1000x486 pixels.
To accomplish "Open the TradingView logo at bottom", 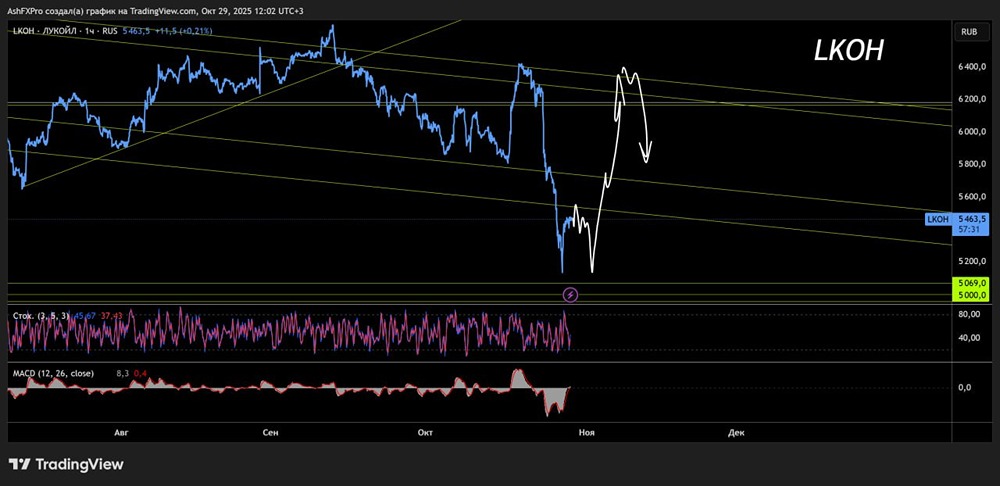I will coord(66,464).
